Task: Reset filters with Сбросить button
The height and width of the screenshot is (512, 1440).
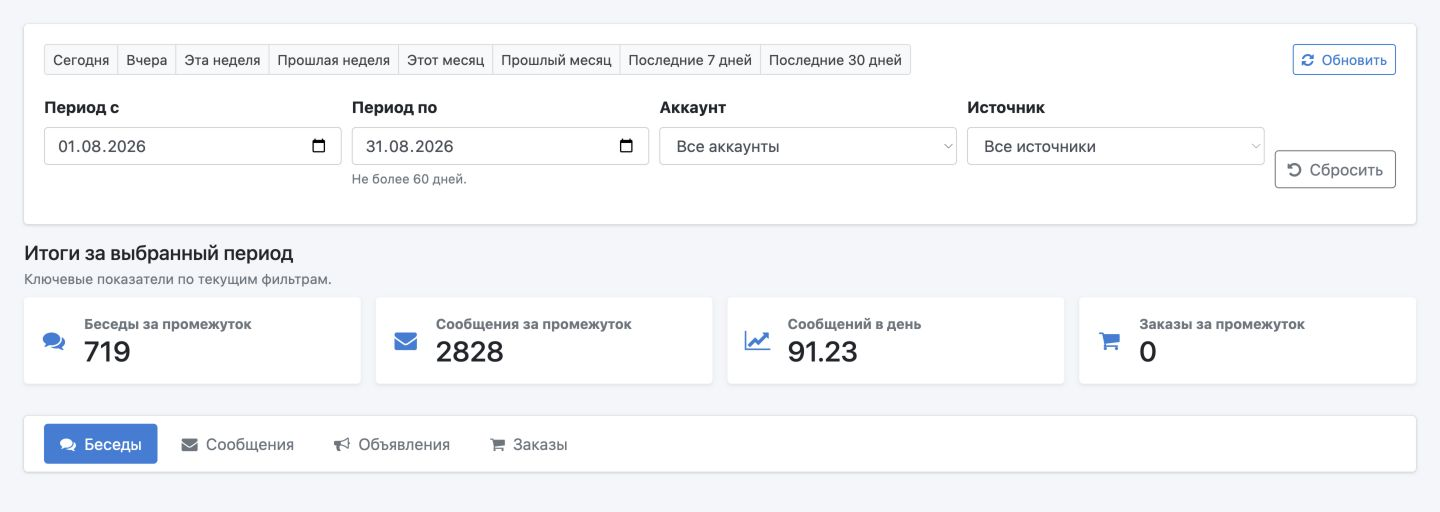Action: [x=1335, y=169]
